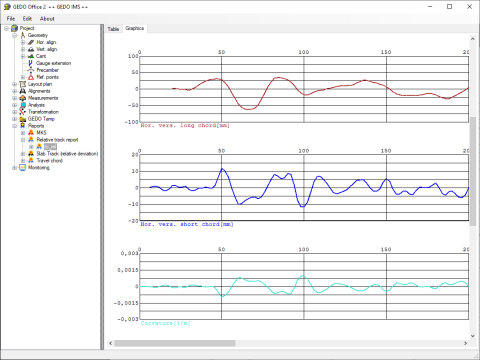480x360 pixels.
Task: Select the Graphics tab
Action: coord(135,28)
